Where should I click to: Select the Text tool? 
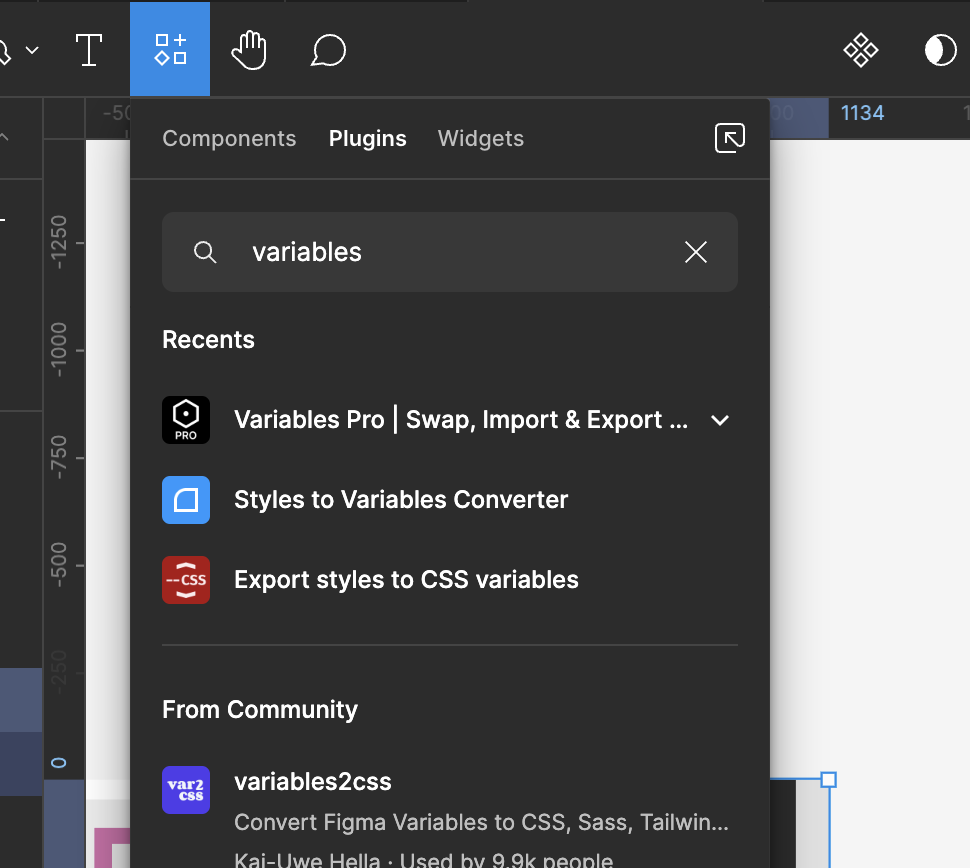pyautogui.click(x=88, y=49)
